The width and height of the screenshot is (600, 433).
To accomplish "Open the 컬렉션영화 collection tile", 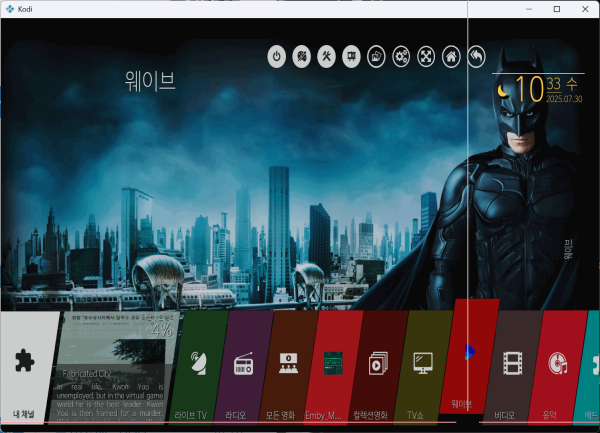I will click(378, 366).
